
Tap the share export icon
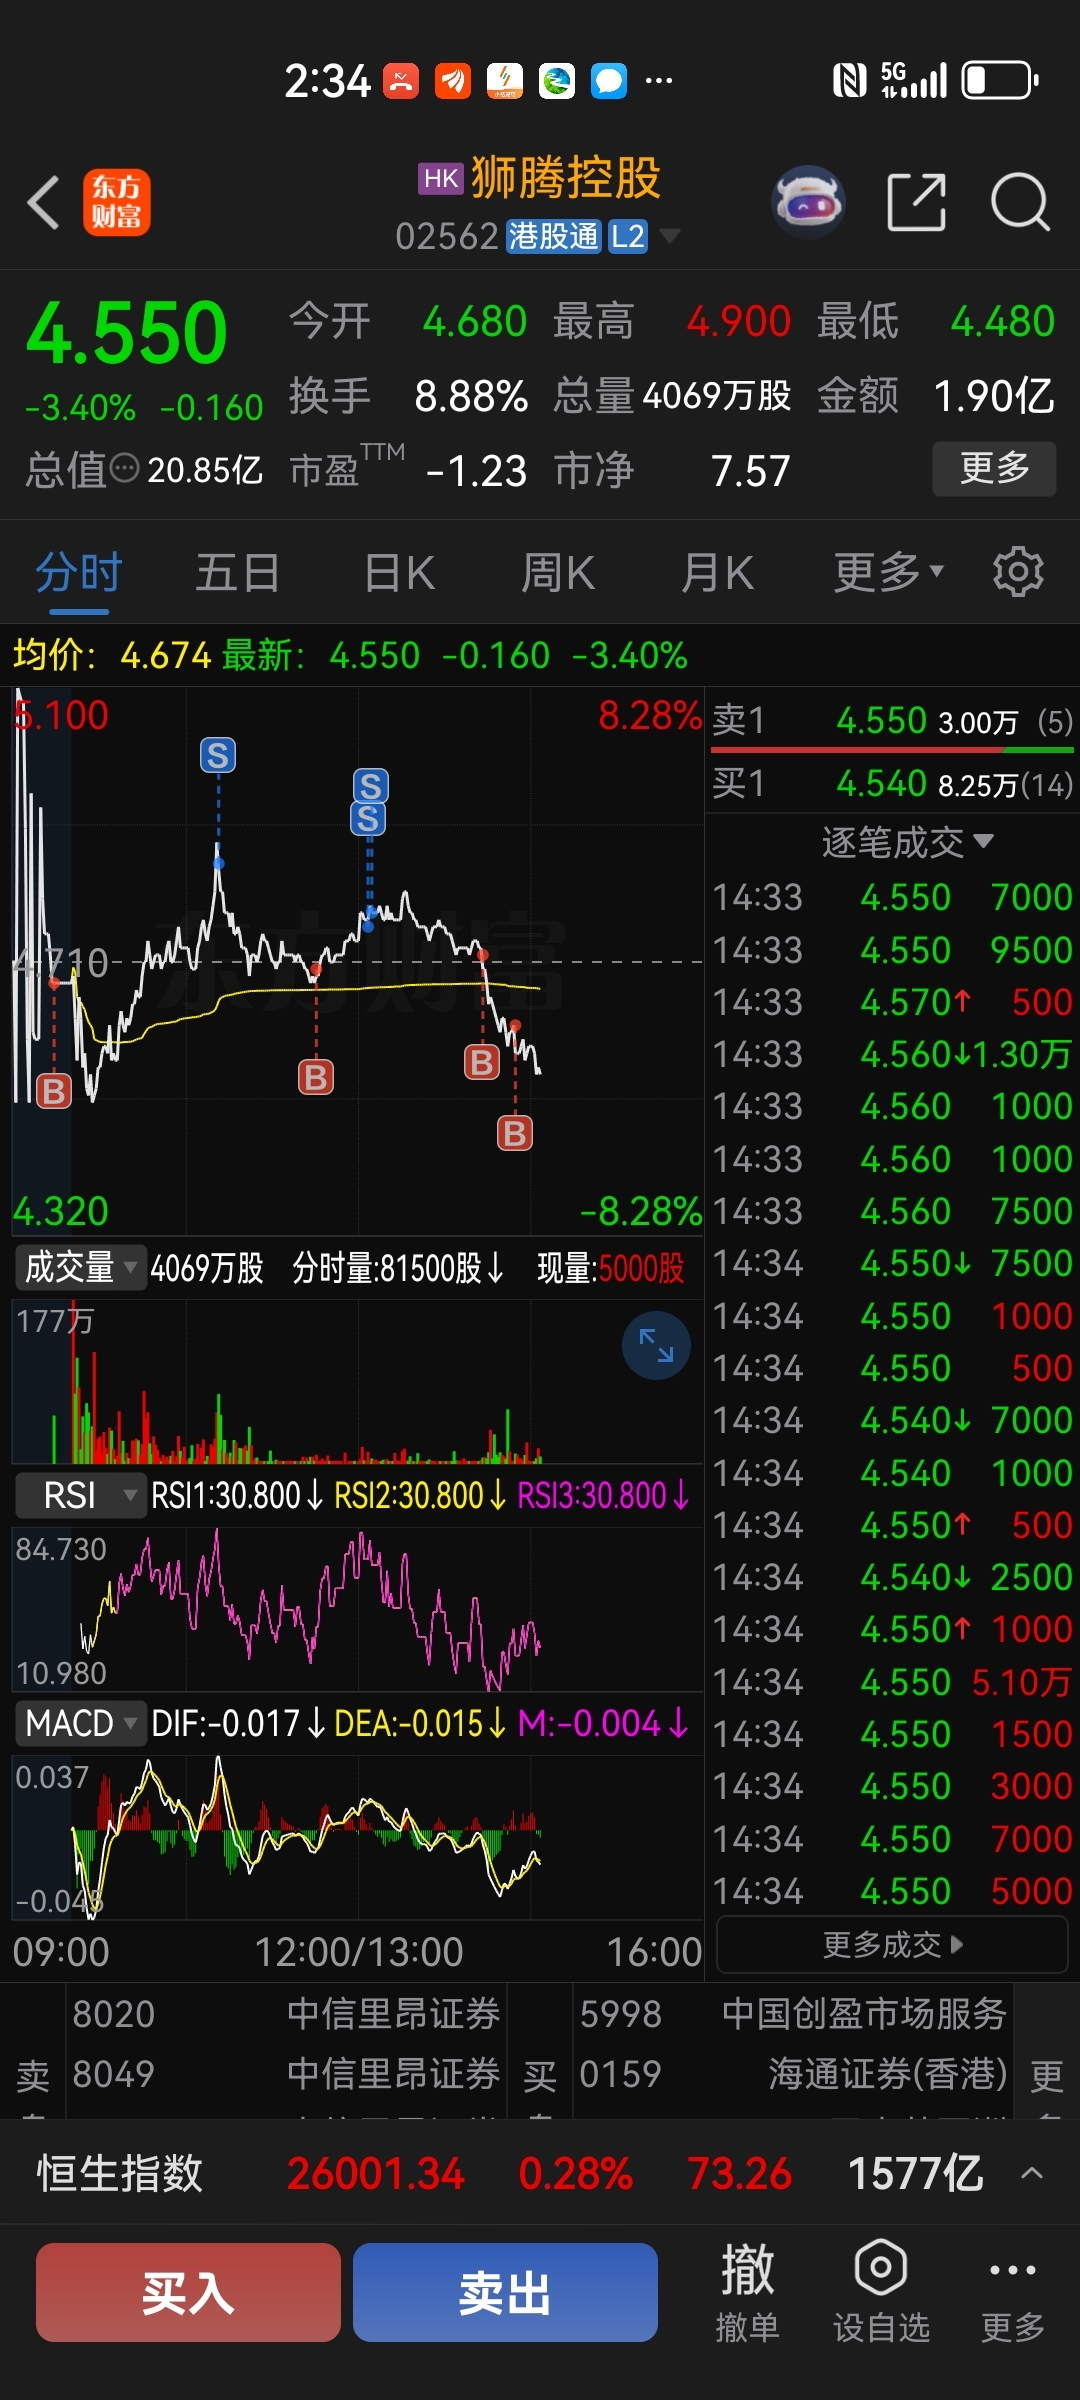click(917, 202)
